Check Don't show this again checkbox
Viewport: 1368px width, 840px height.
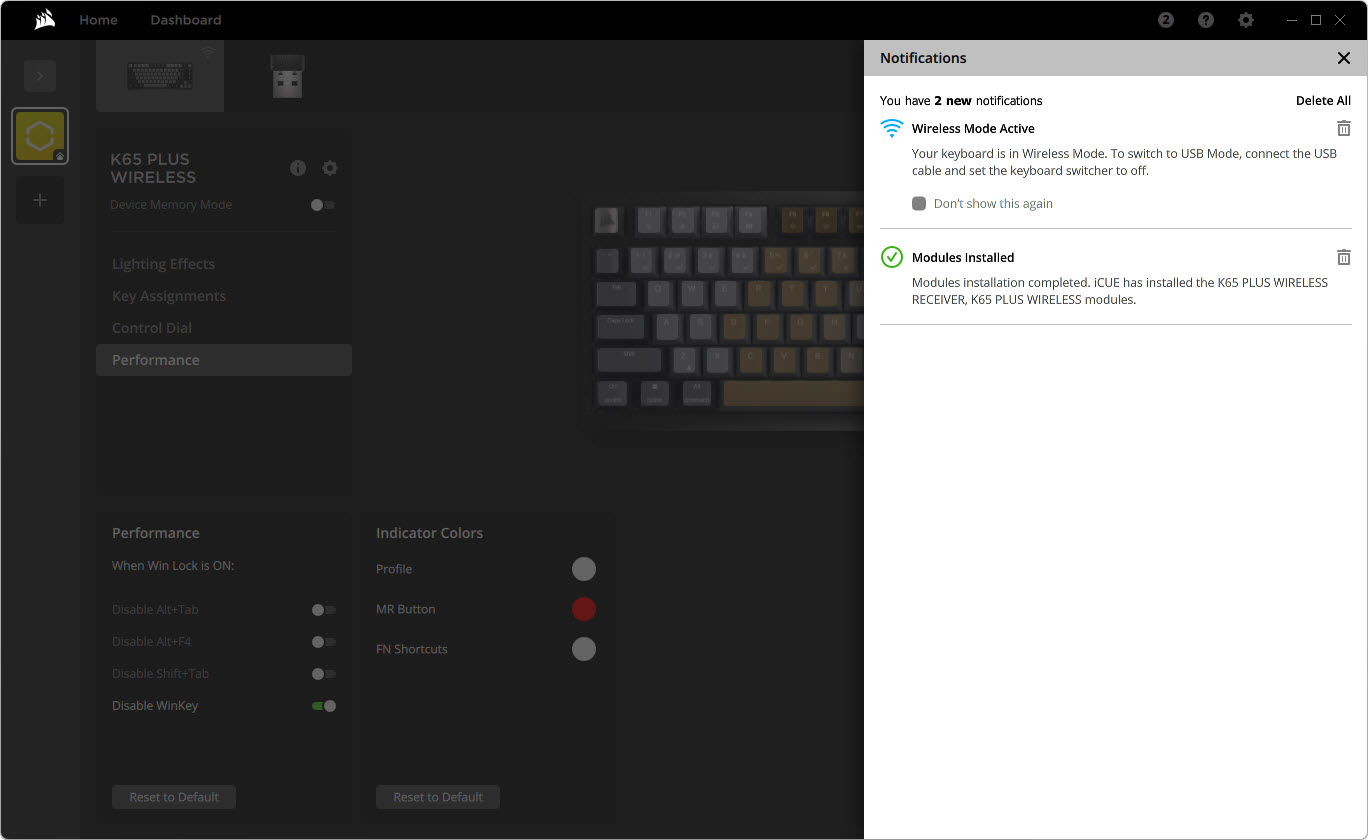click(919, 204)
